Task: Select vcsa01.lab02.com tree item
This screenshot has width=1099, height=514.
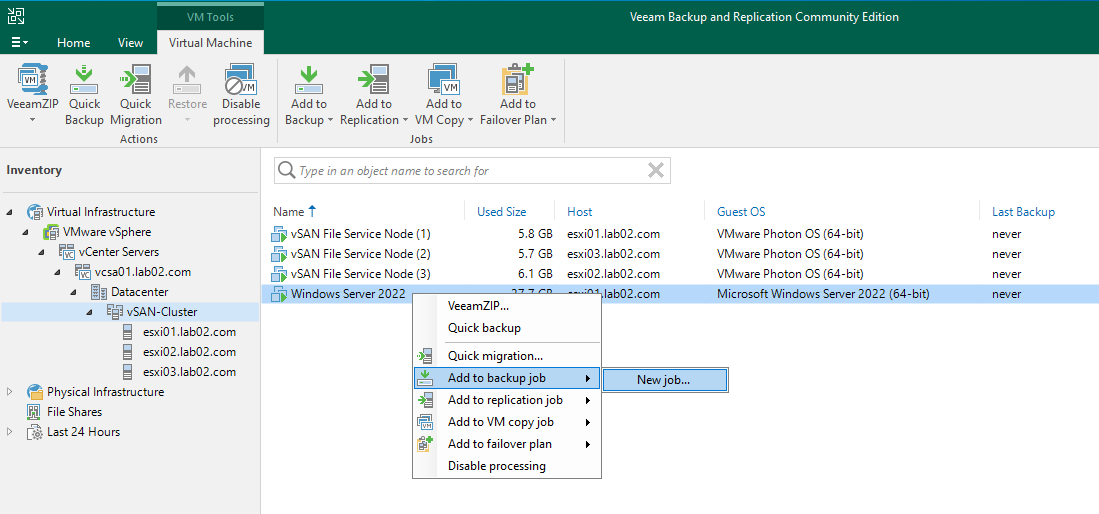Action: (x=143, y=271)
